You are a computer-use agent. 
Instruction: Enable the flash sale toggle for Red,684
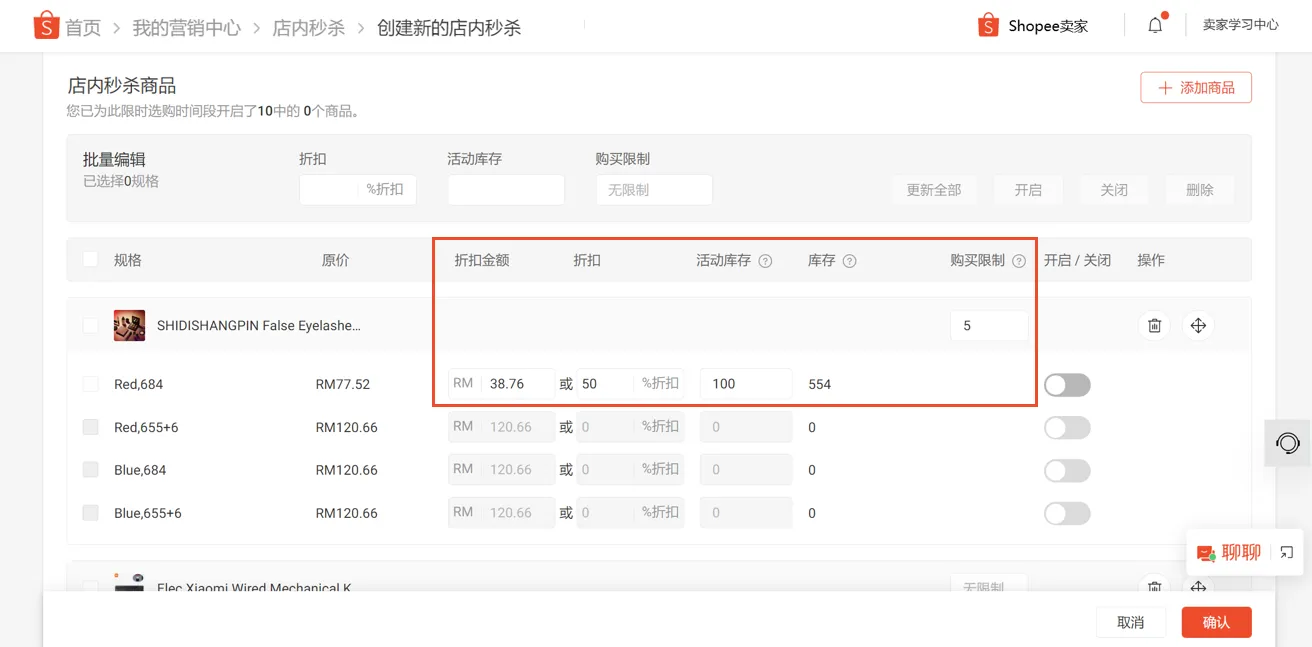click(1067, 384)
